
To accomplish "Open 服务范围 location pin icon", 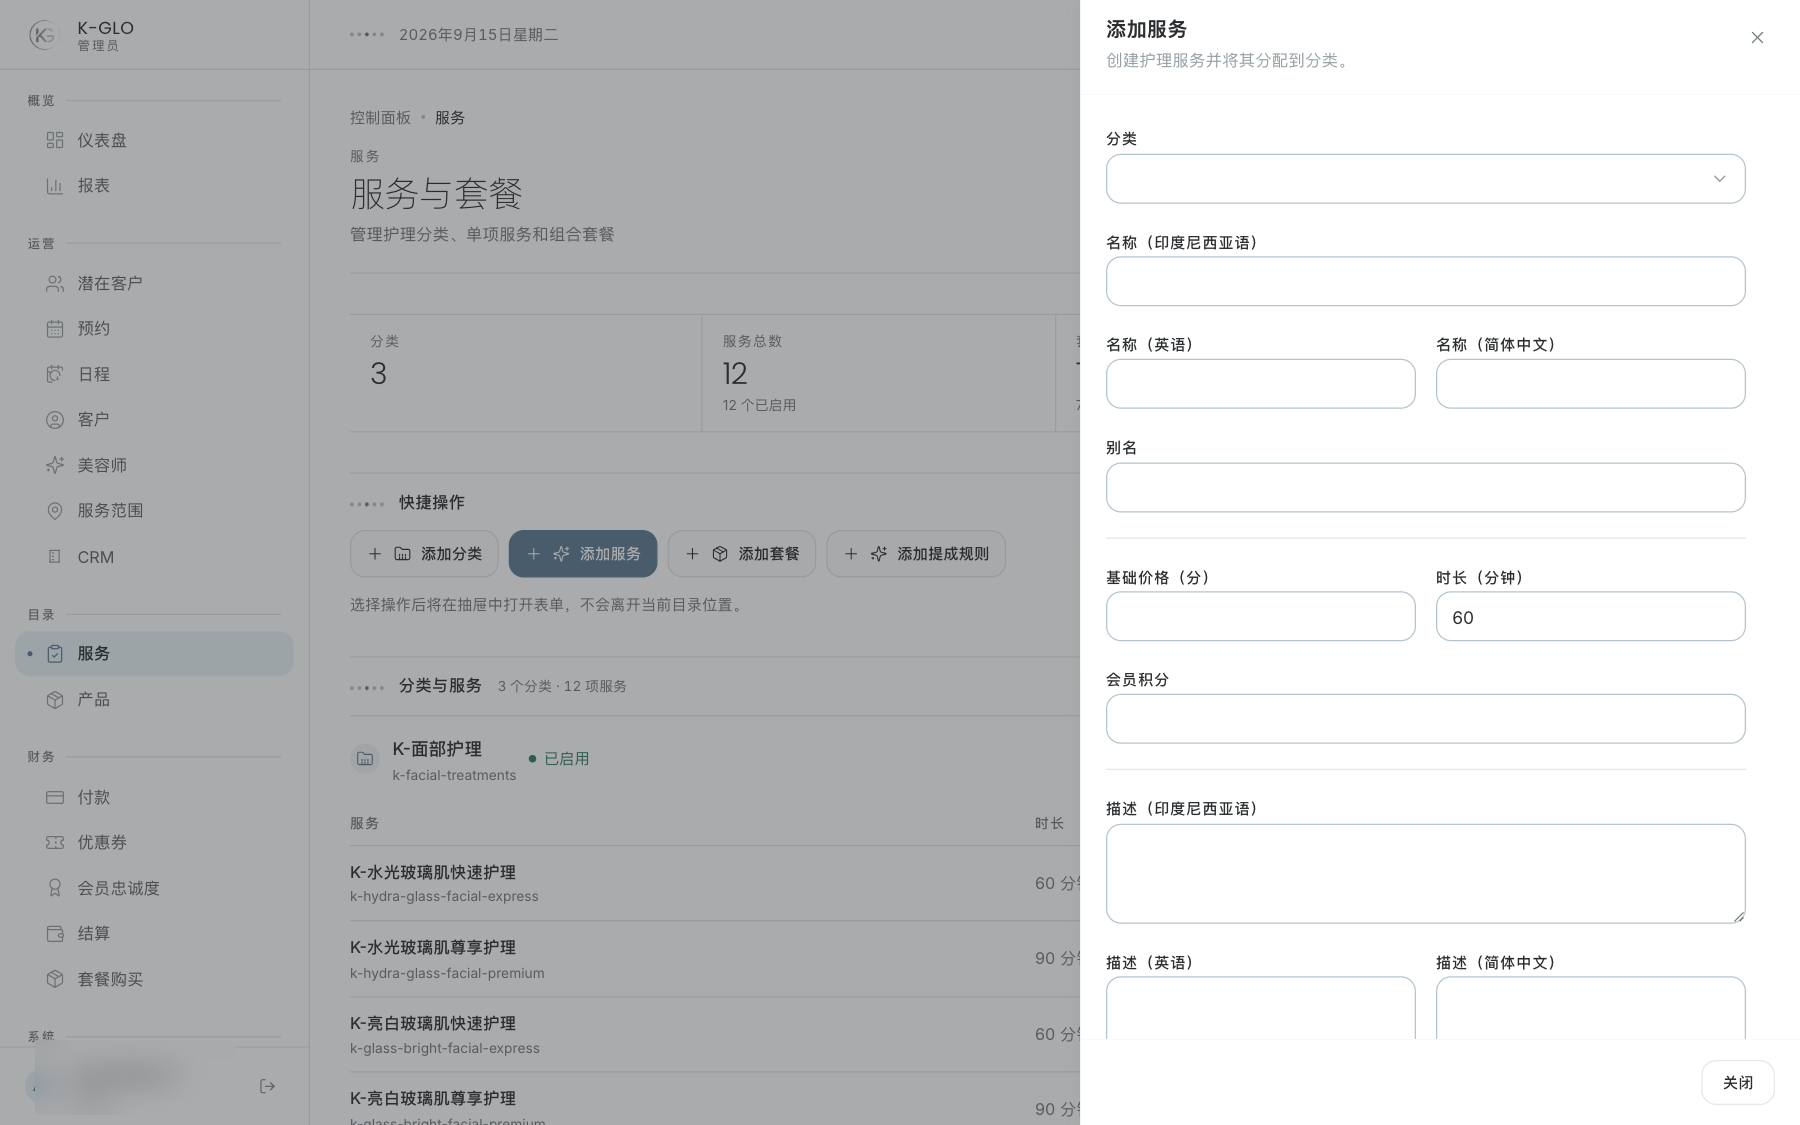I will point(55,511).
